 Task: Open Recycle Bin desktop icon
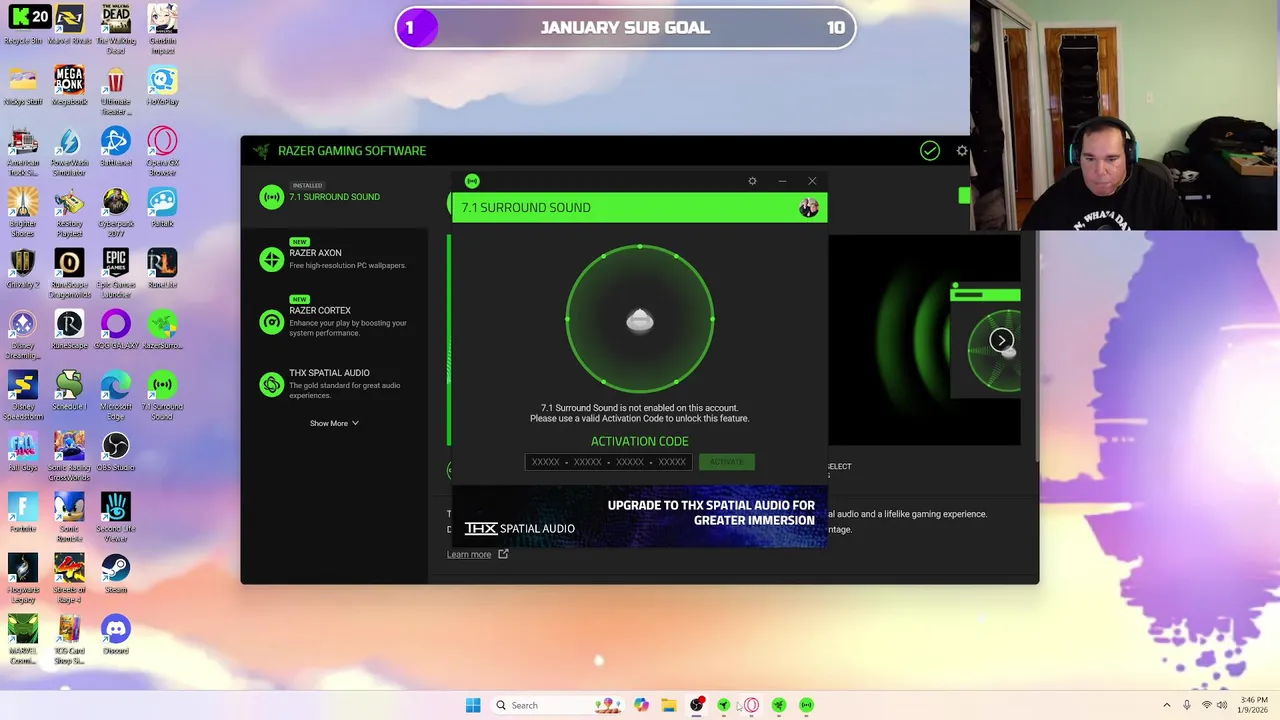point(23,25)
